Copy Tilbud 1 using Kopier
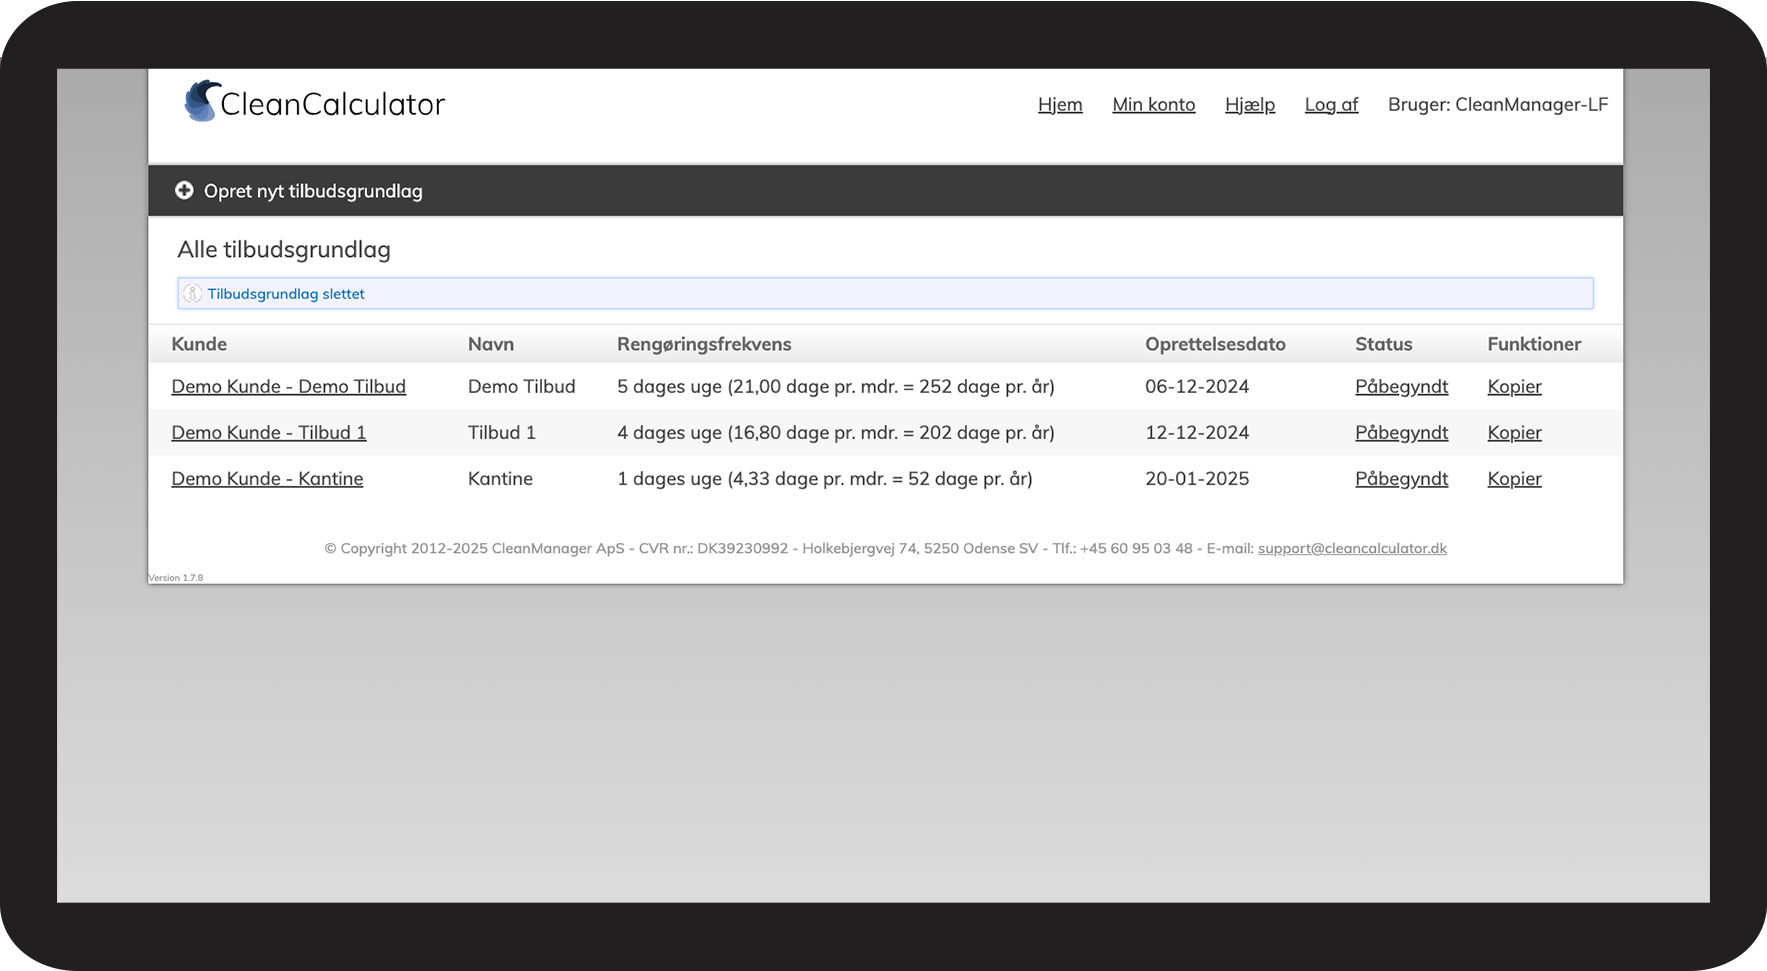Viewport: 1767px width, 971px height. (x=1514, y=433)
